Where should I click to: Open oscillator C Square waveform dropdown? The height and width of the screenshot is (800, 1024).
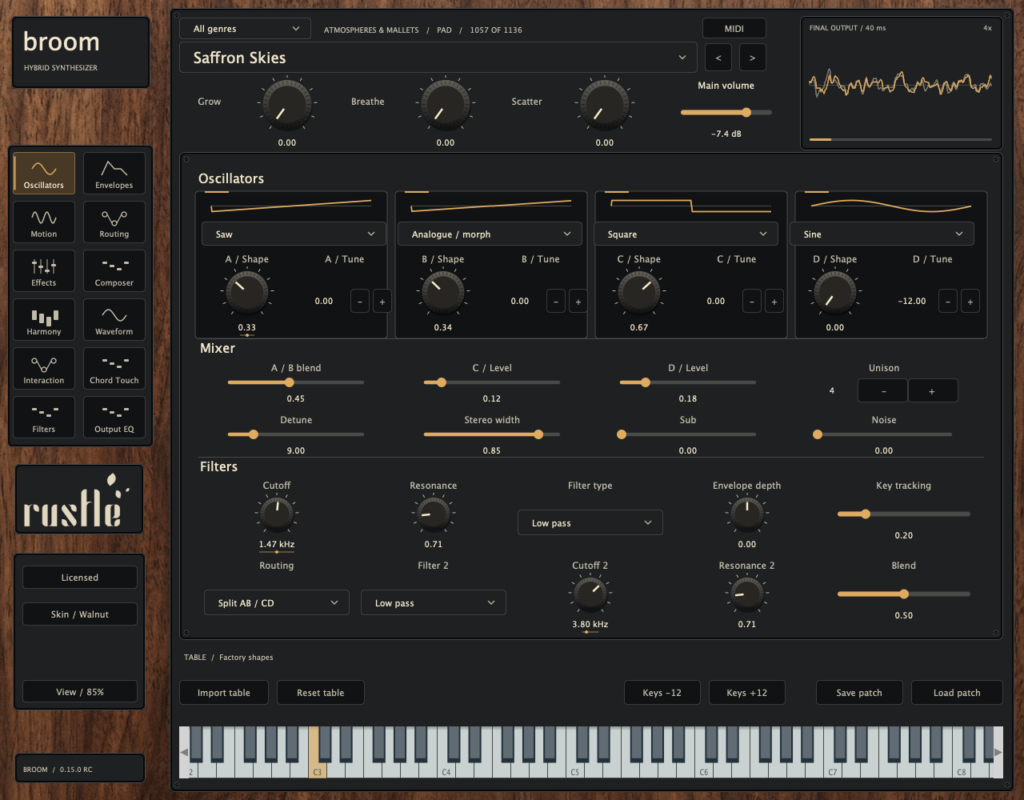coord(686,234)
